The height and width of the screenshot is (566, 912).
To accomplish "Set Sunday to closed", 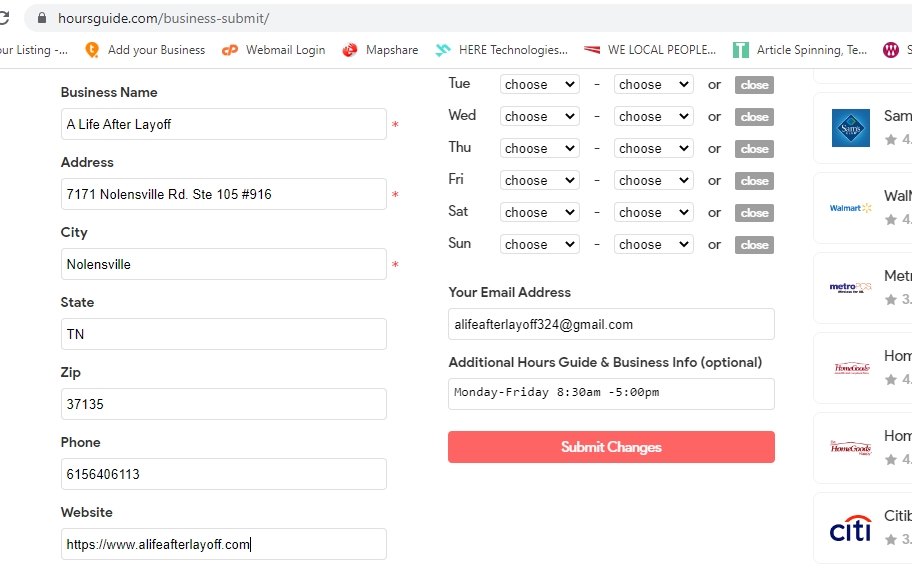I will (754, 245).
